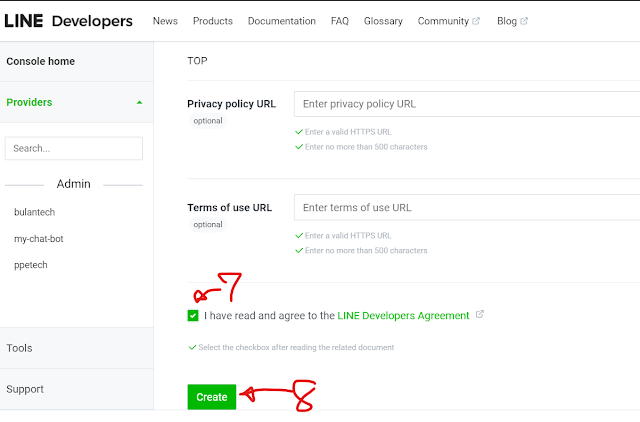Viewport: 640px width, 422px height.
Task: Click the Providers sidebar heading
Action: 29,102
